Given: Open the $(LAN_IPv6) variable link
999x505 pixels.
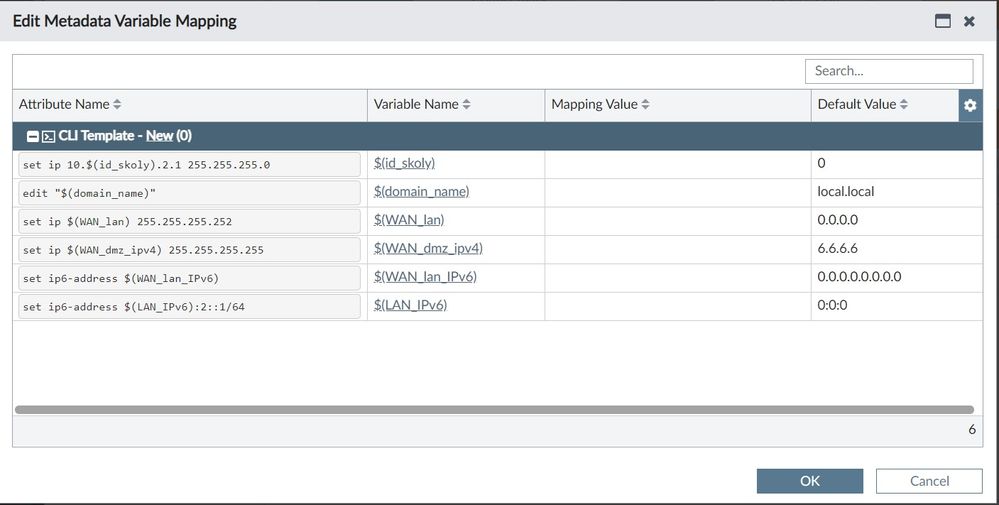Looking at the screenshot, I should pyautogui.click(x=410, y=305).
